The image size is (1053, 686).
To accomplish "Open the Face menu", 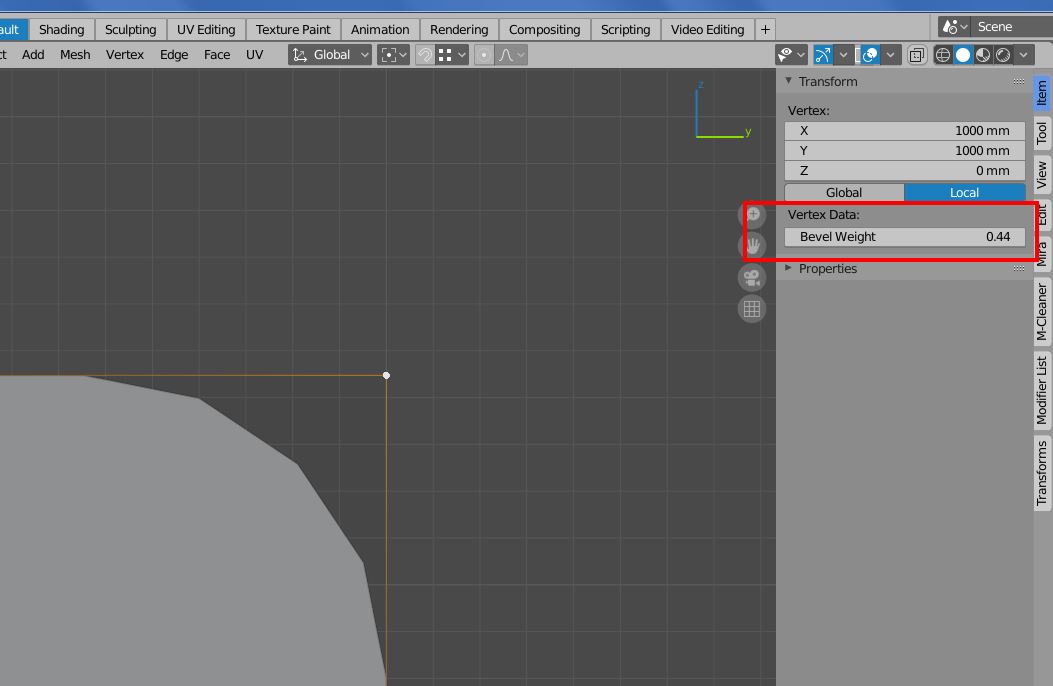I will pos(217,55).
